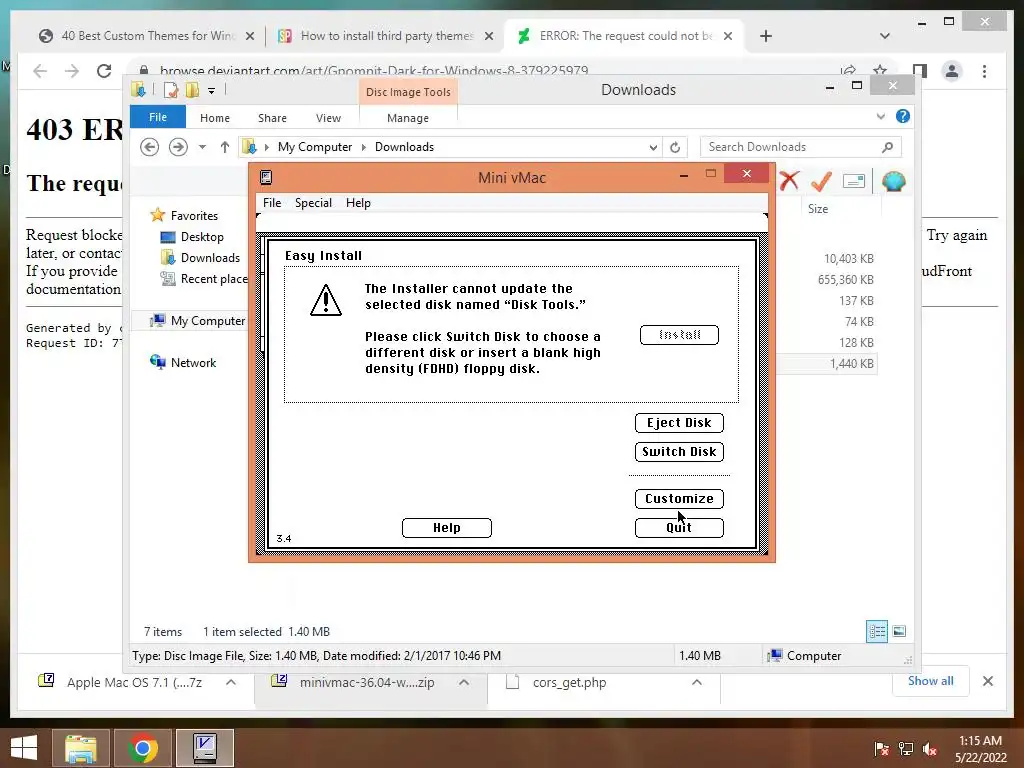This screenshot has height=768, width=1024.
Task: Click the Mini vMac title bar icon
Action: [266, 178]
